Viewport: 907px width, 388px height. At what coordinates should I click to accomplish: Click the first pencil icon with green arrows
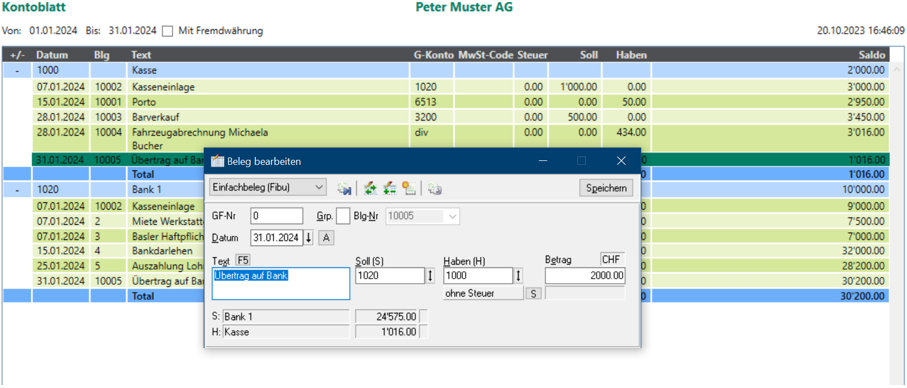[x=371, y=187]
